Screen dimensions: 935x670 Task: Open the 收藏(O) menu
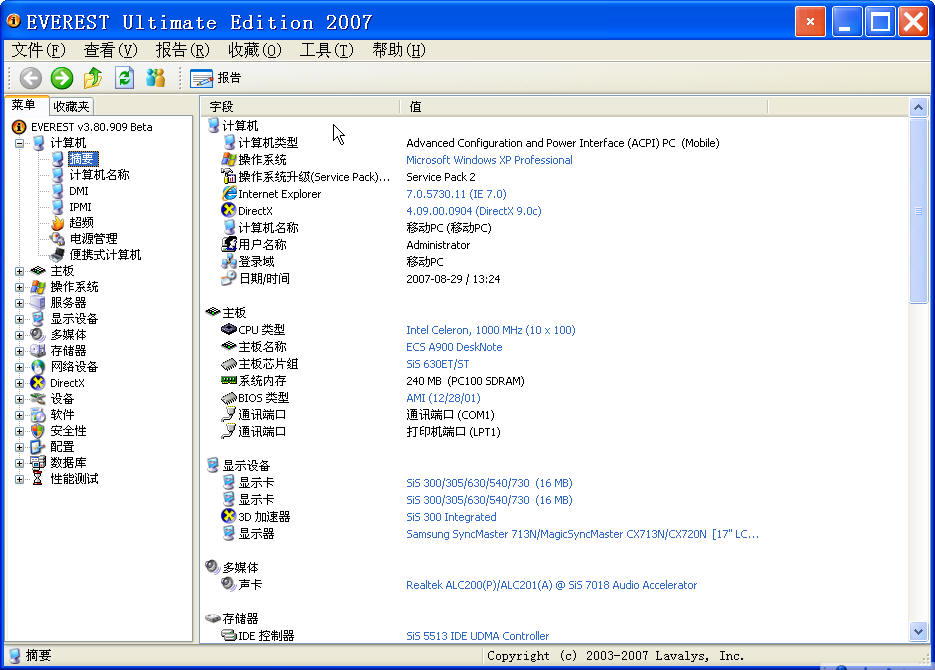pyautogui.click(x=255, y=50)
